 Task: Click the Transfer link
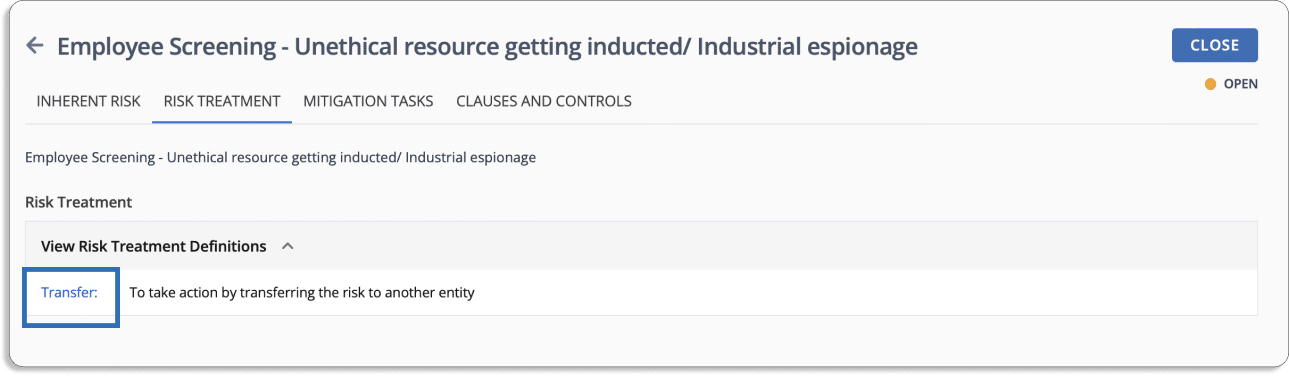click(69, 293)
